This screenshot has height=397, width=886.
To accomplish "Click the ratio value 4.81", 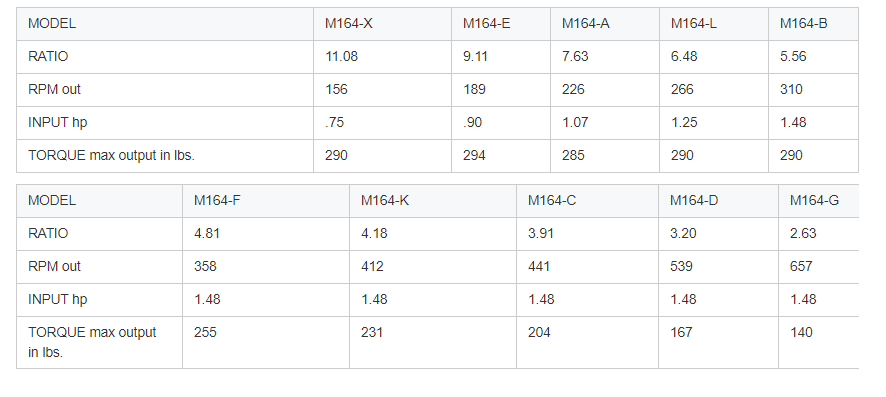I will click(x=207, y=233).
